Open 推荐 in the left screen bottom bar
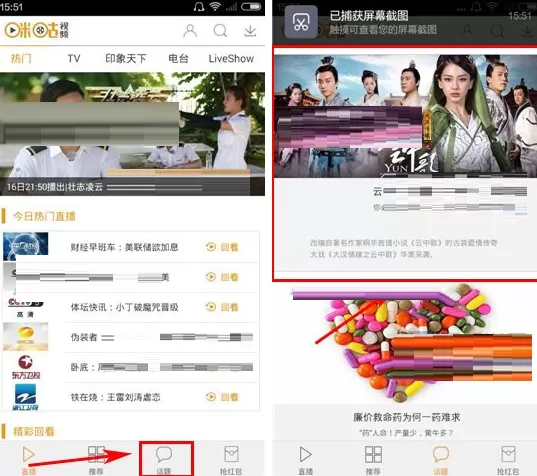This screenshot has height=476, width=537. (96, 460)
